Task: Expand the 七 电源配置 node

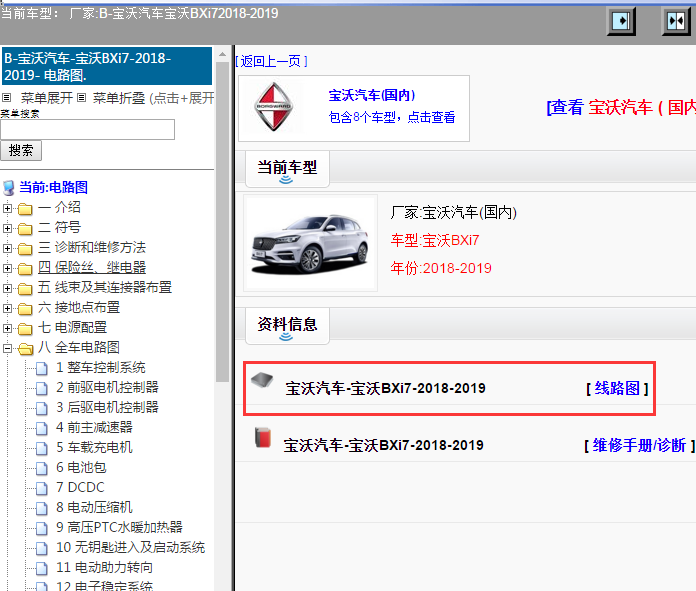Action: point(7,328)
